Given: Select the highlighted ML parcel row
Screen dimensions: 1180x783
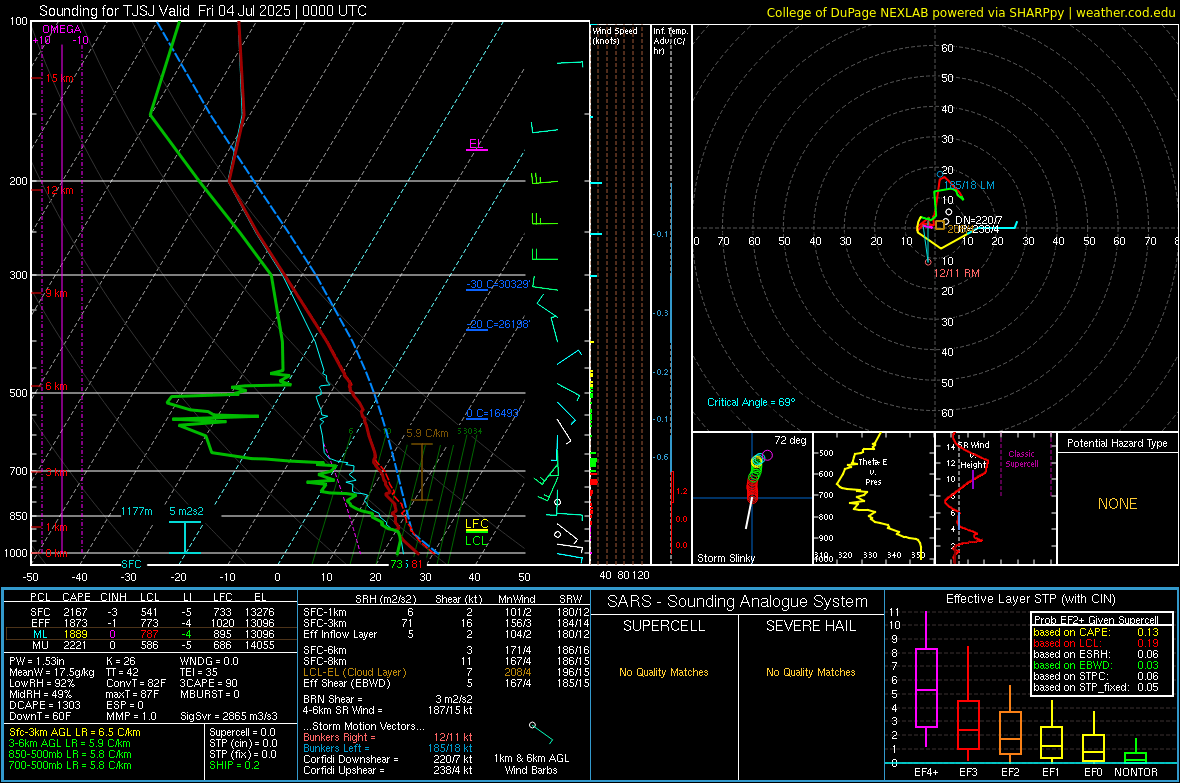Looking at the screenshot, I should 151,634.
